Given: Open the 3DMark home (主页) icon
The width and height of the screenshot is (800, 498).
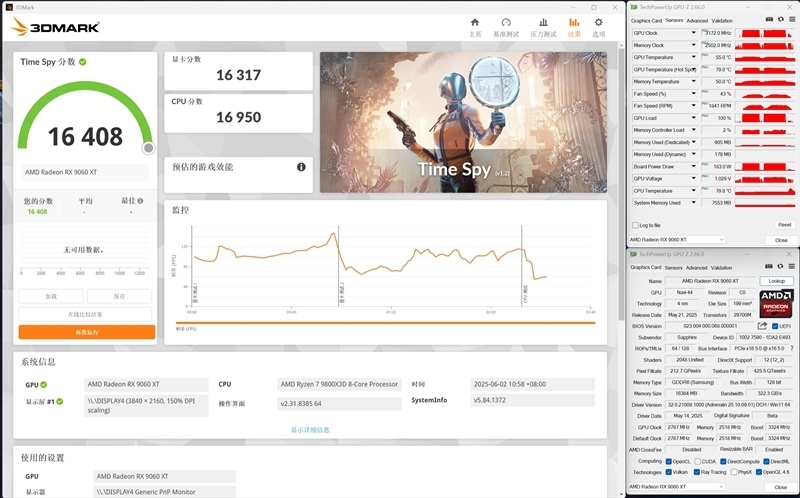Looking at the screenshot, I should pos(475,22).
